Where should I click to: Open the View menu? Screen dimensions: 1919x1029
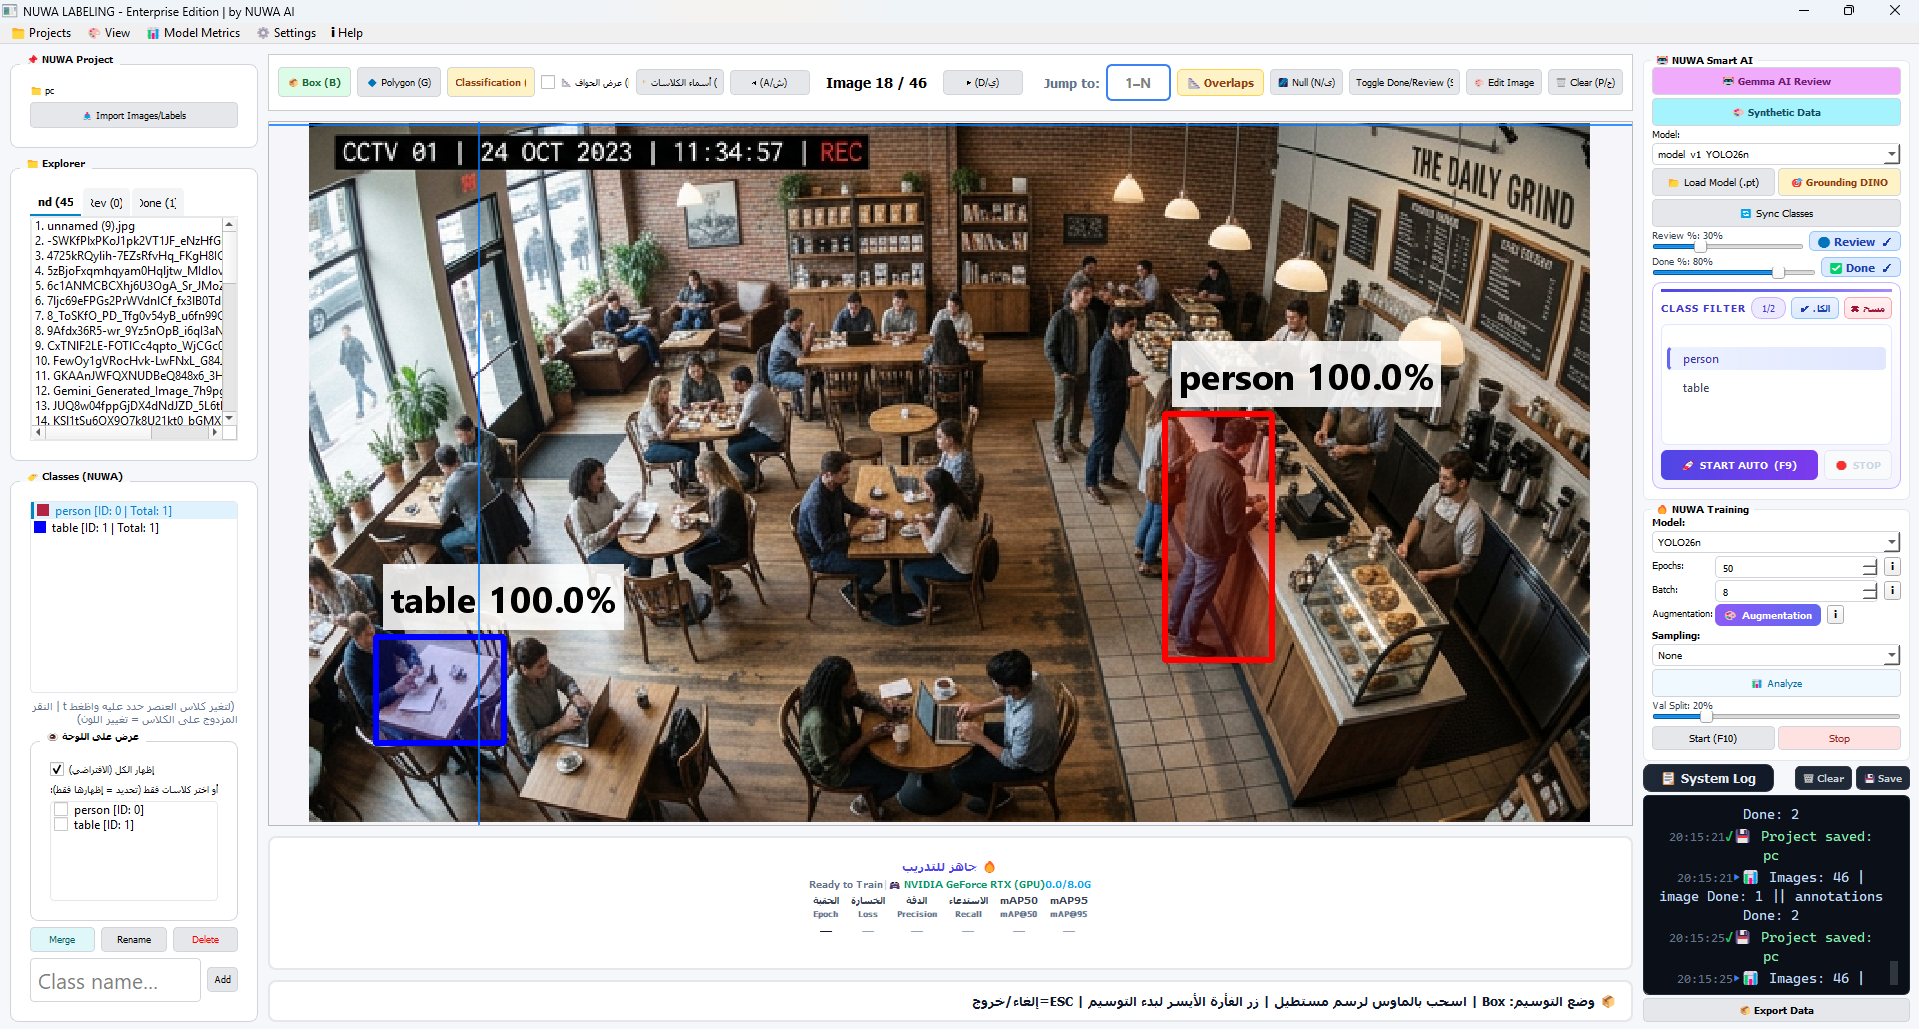click(109, 33)
